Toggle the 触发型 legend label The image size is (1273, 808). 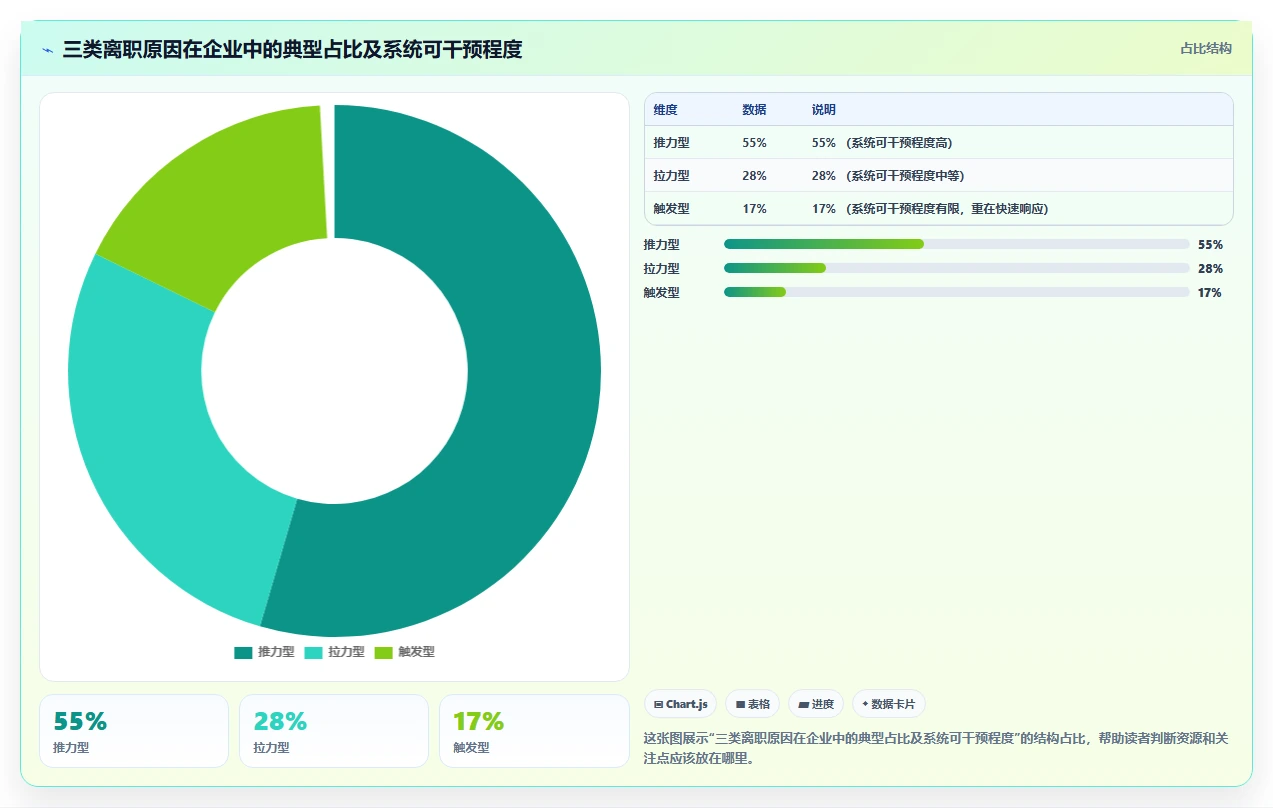[x=416, y=652]
